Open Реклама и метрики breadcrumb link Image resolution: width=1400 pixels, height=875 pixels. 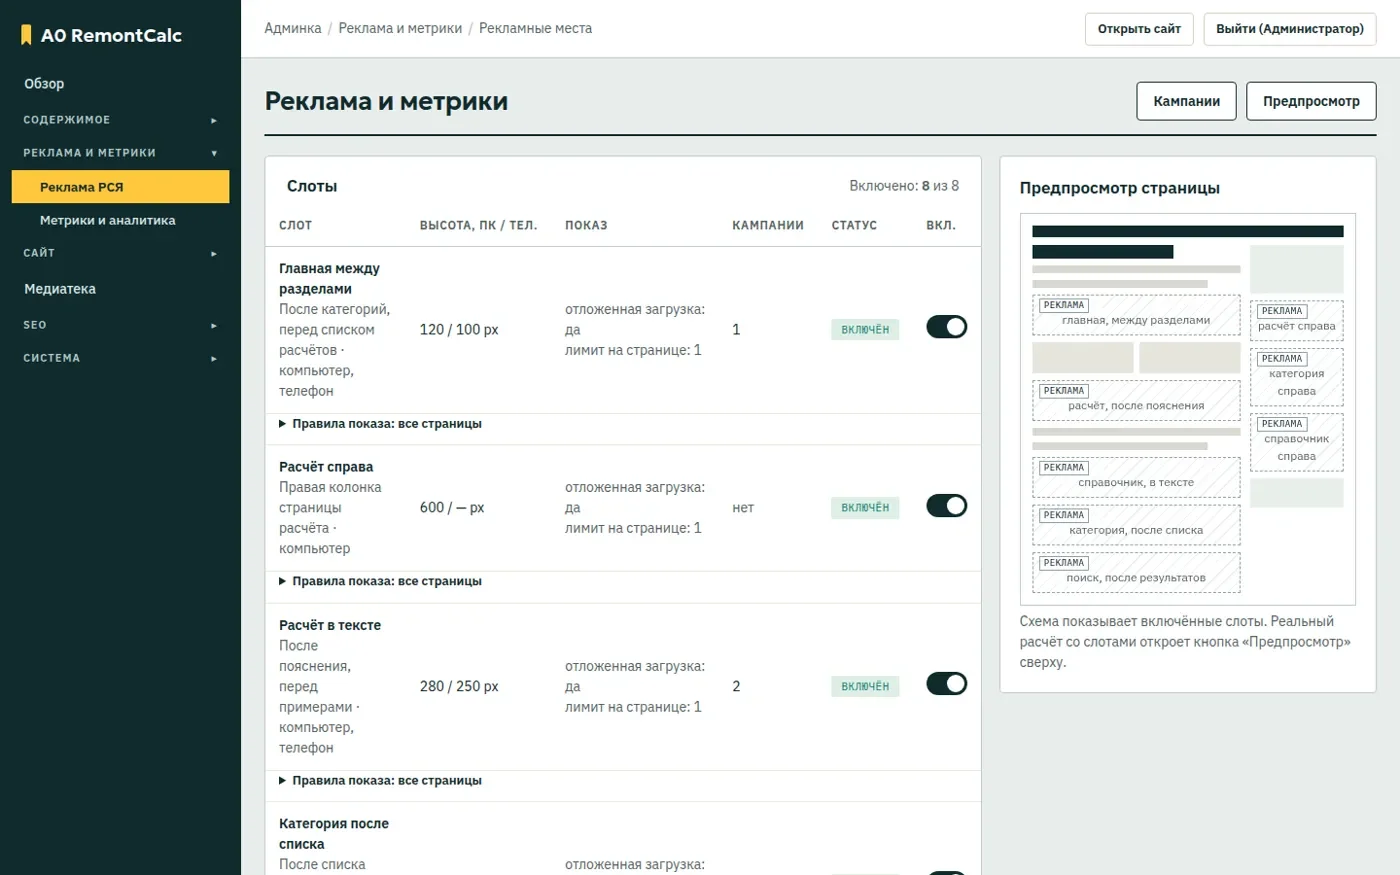coord(400,28)
